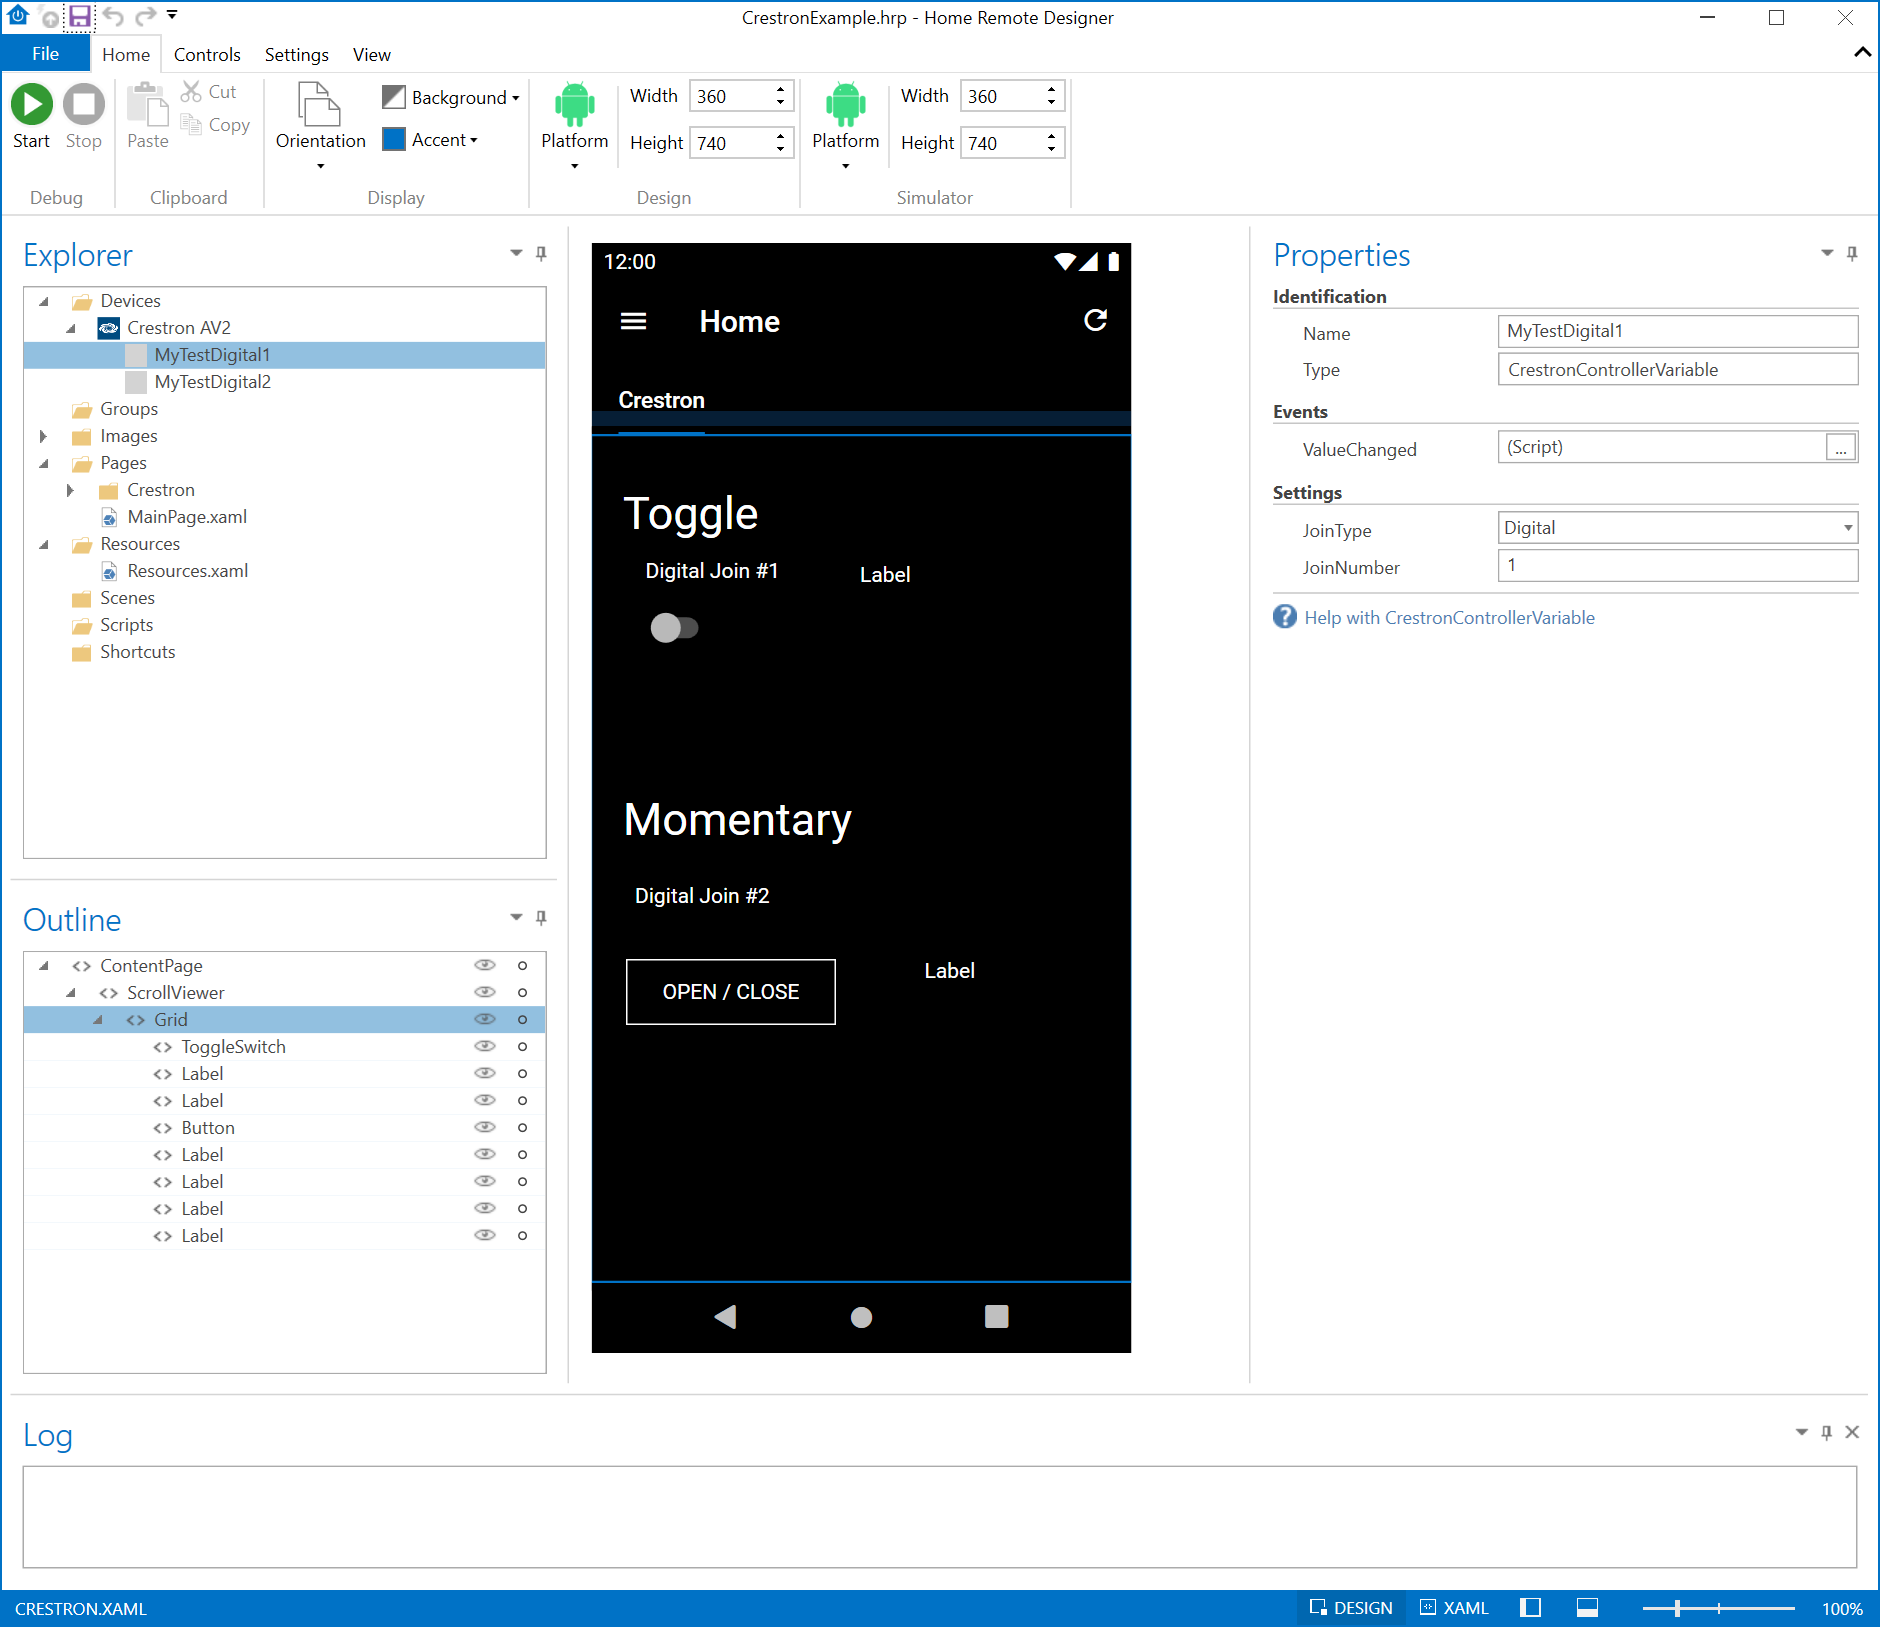Select MyTestDigital2 in Explorer

(x=213, y=382)
